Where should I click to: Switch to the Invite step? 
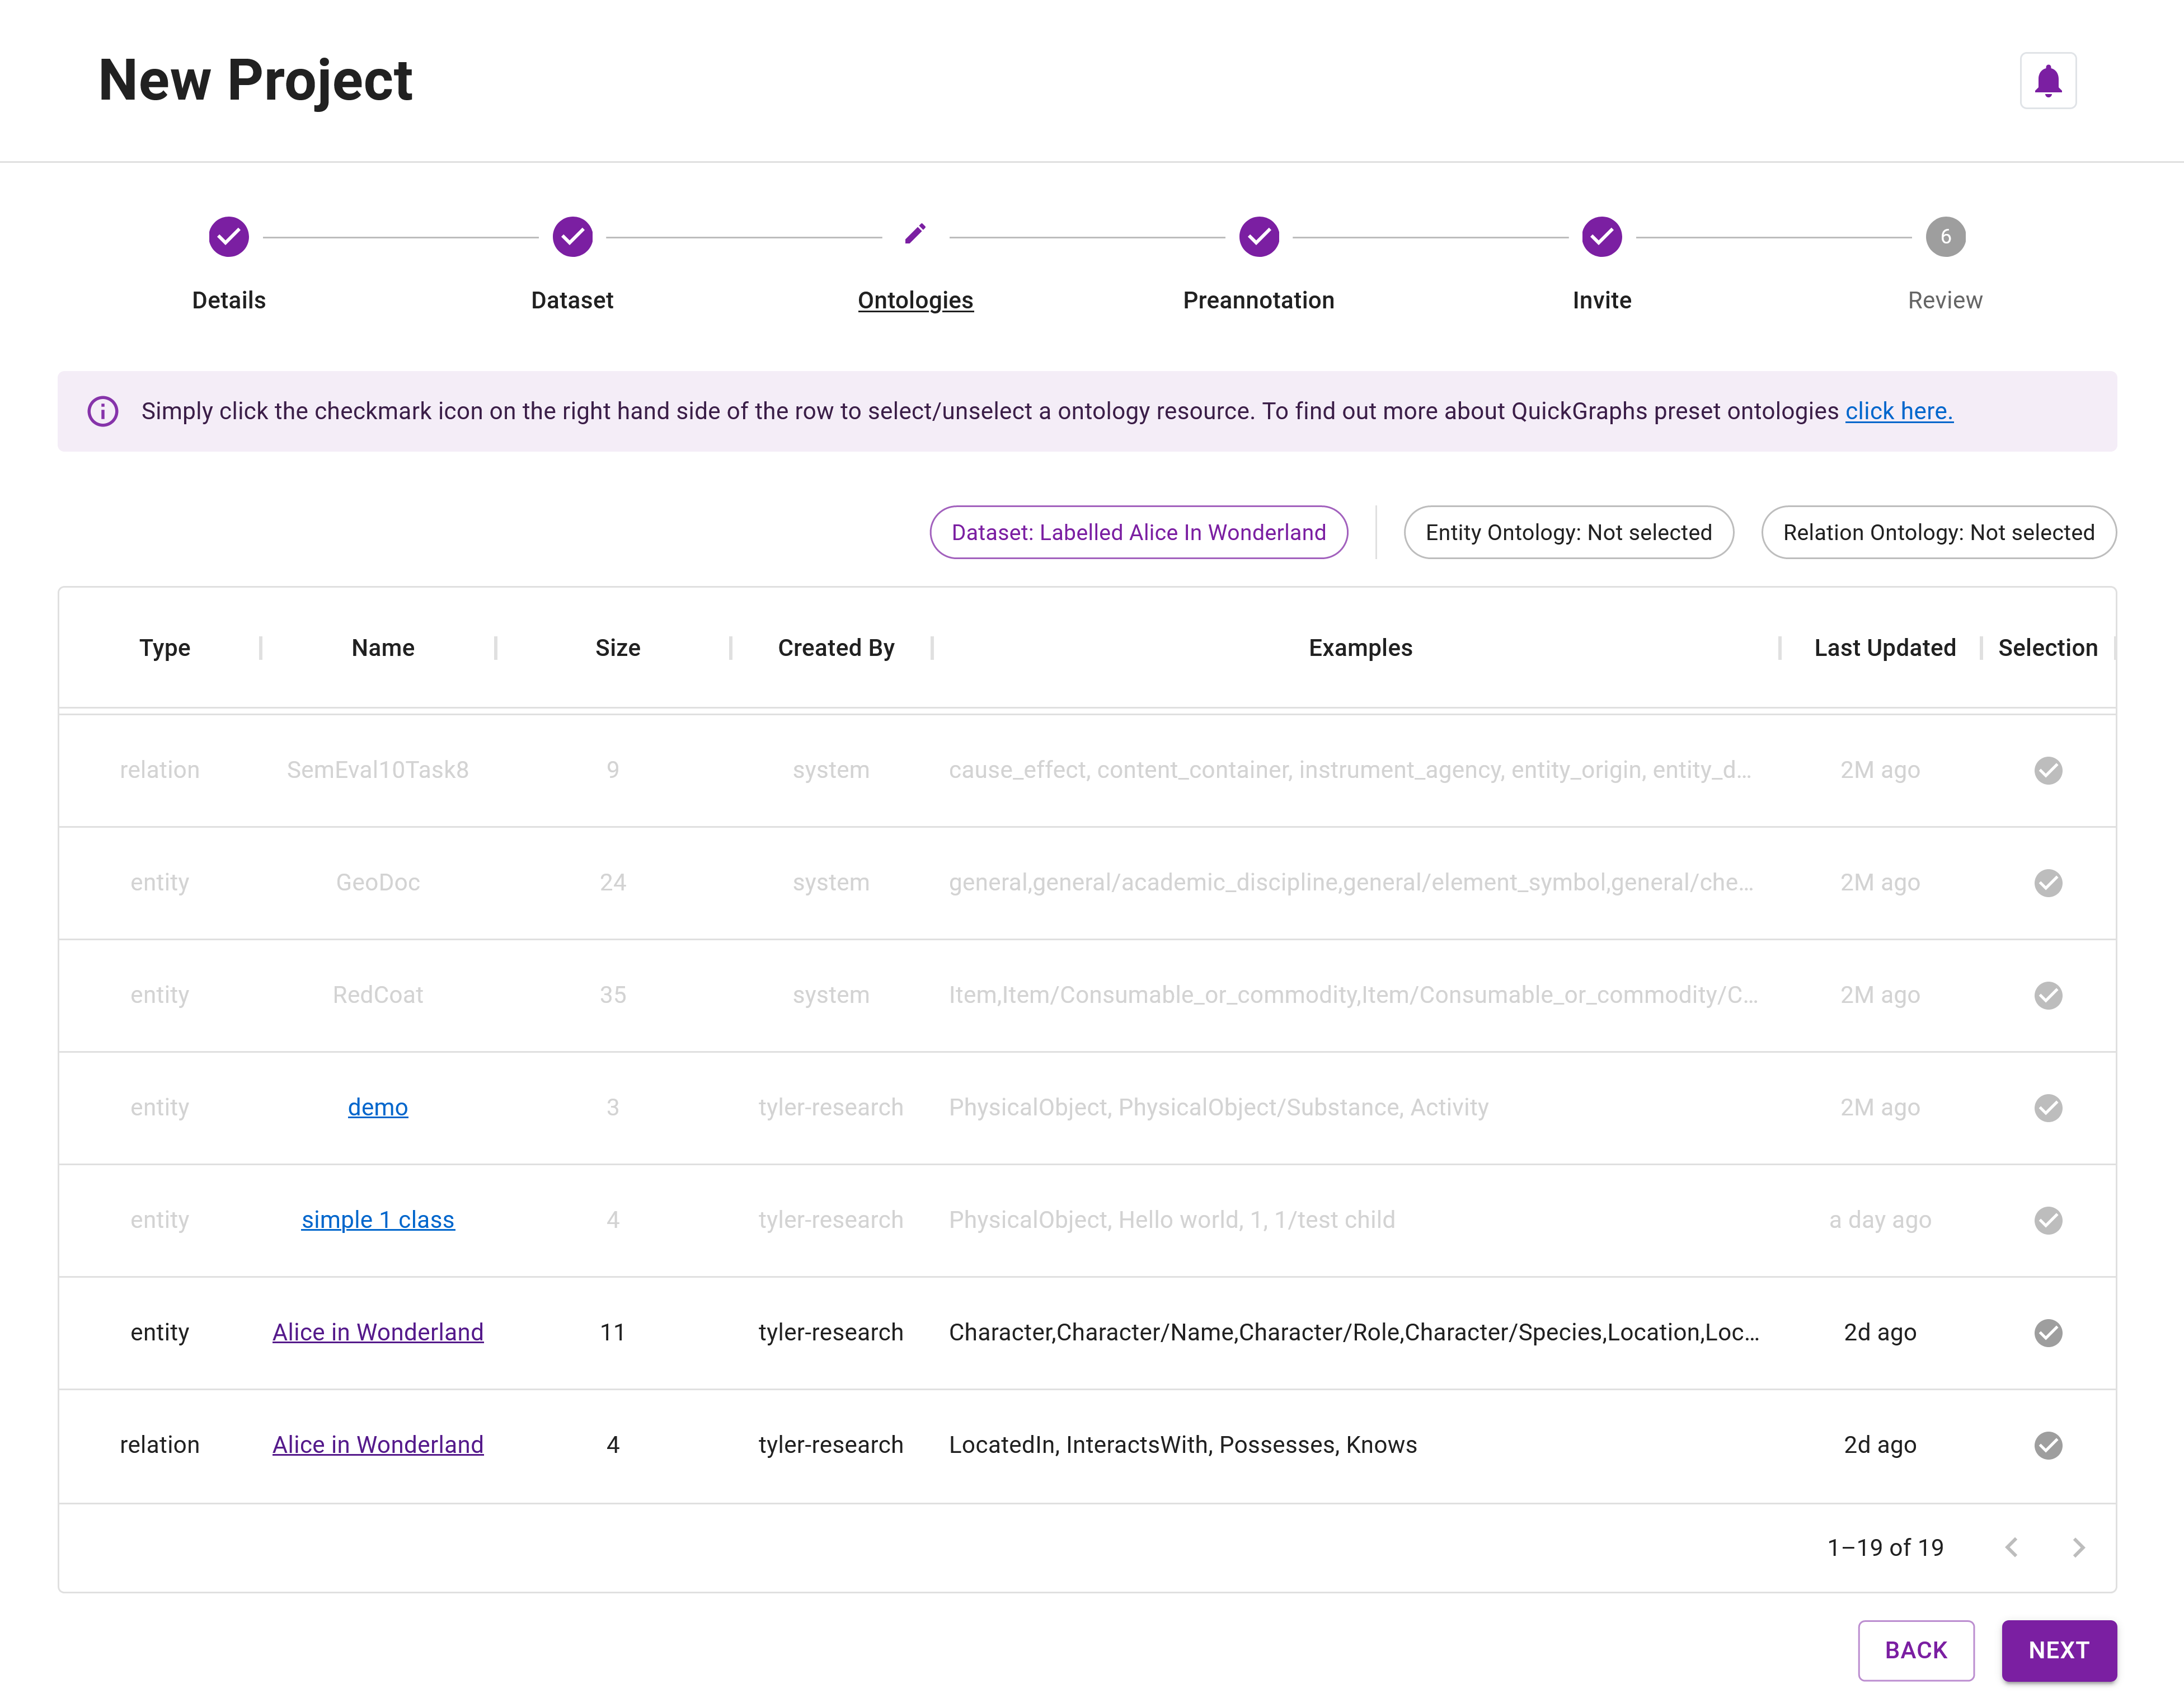pos(1601,299)
